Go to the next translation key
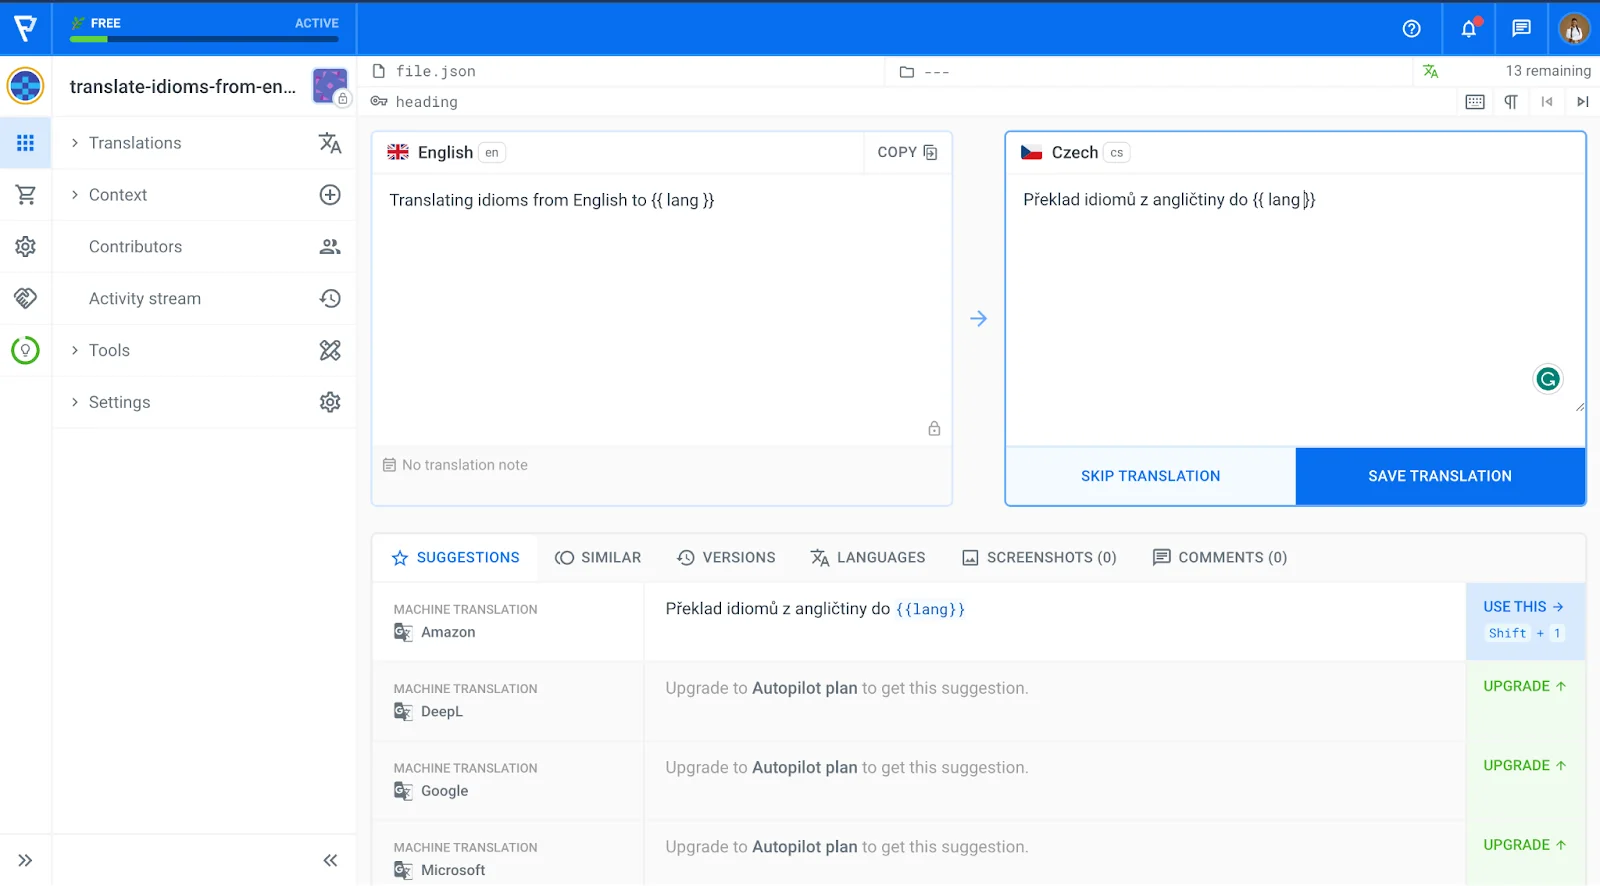 click(x=1582, y=102)
